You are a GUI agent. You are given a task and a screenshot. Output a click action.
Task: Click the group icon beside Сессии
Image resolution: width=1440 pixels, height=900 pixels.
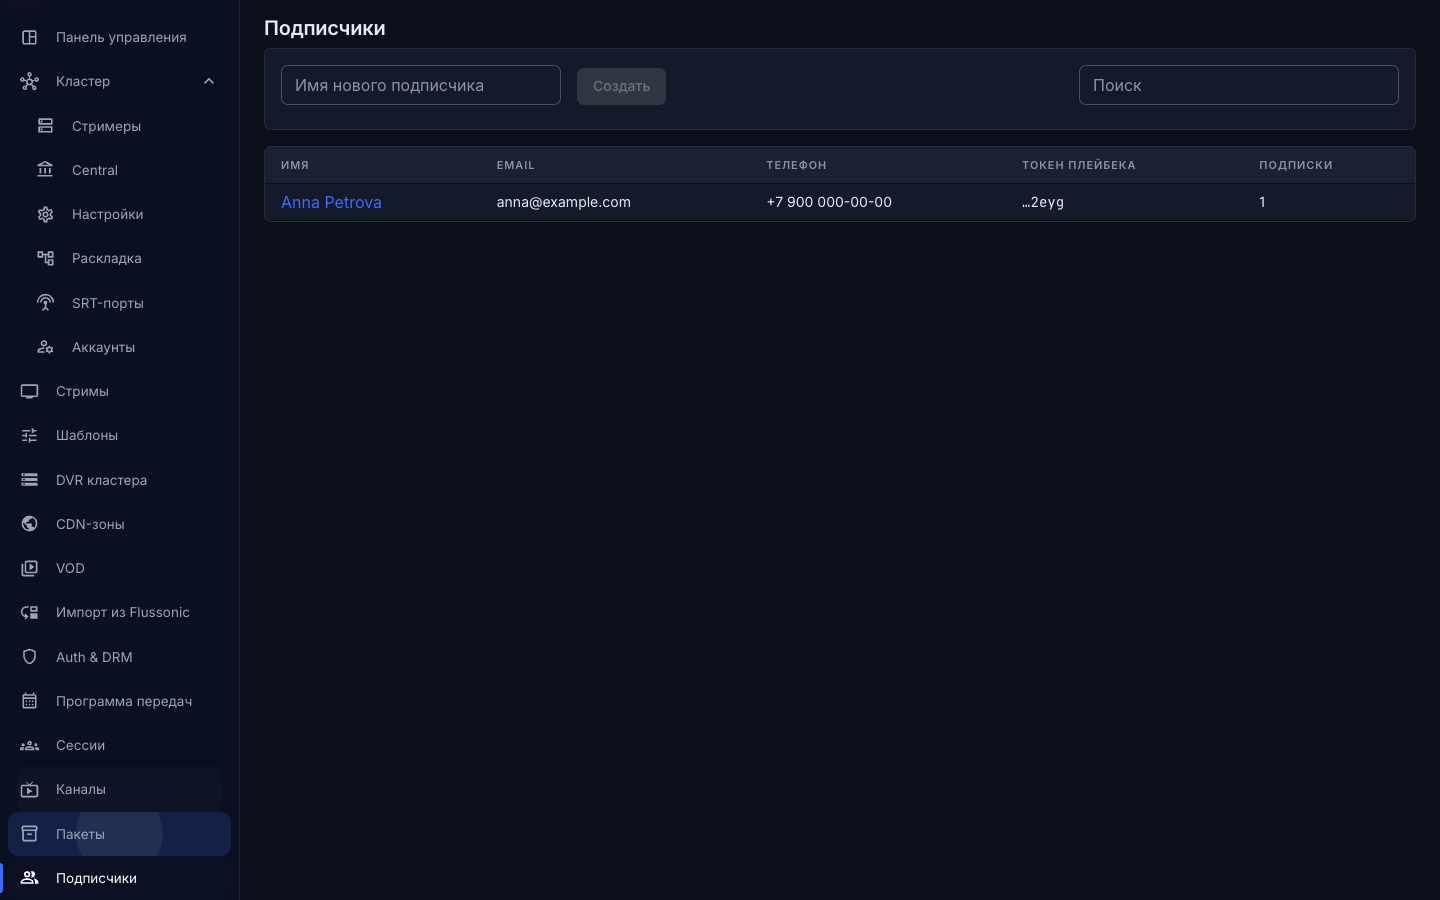30,745
